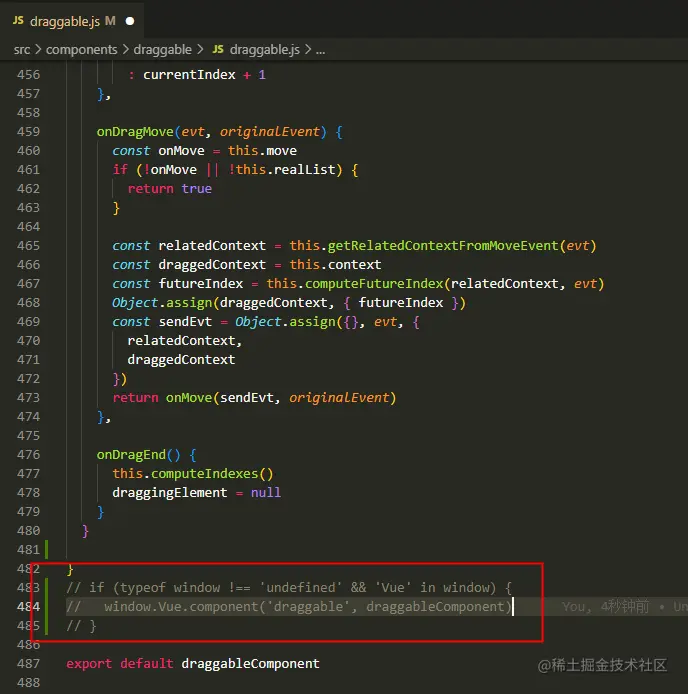The width and height of the screenshot is (688, 694).
Task: Click 'this.realList' on line 461
Action: 286,170
